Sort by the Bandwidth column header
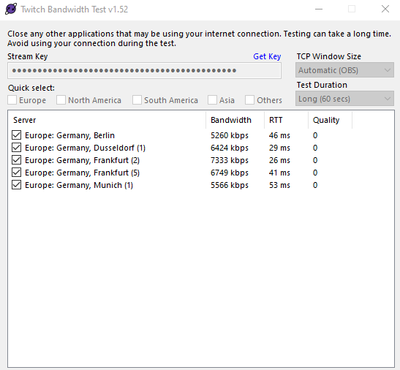This screenshot has height=370, width=400. pyautogui.click(x=235, y=120)
